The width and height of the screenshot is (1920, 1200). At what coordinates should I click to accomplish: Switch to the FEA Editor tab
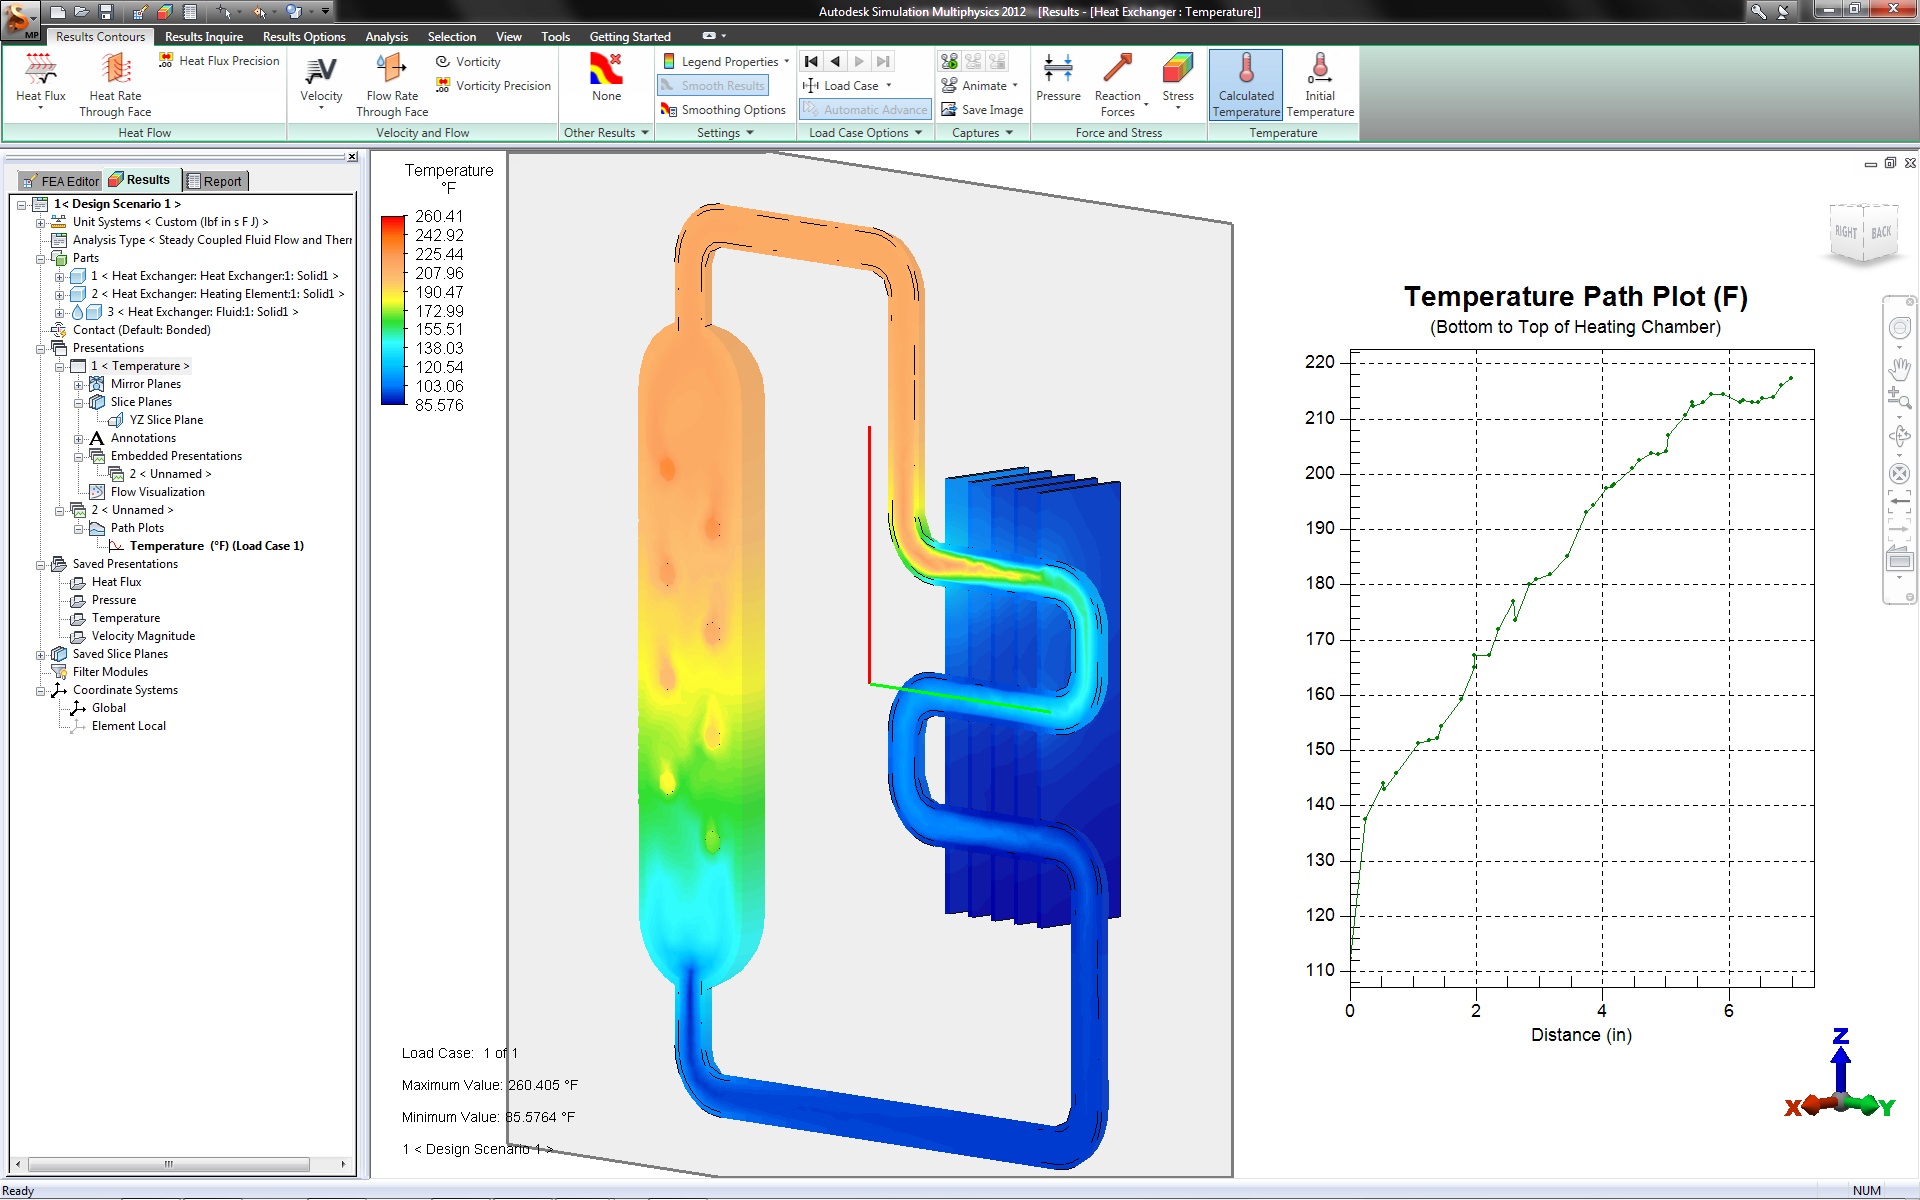(61, 181)
